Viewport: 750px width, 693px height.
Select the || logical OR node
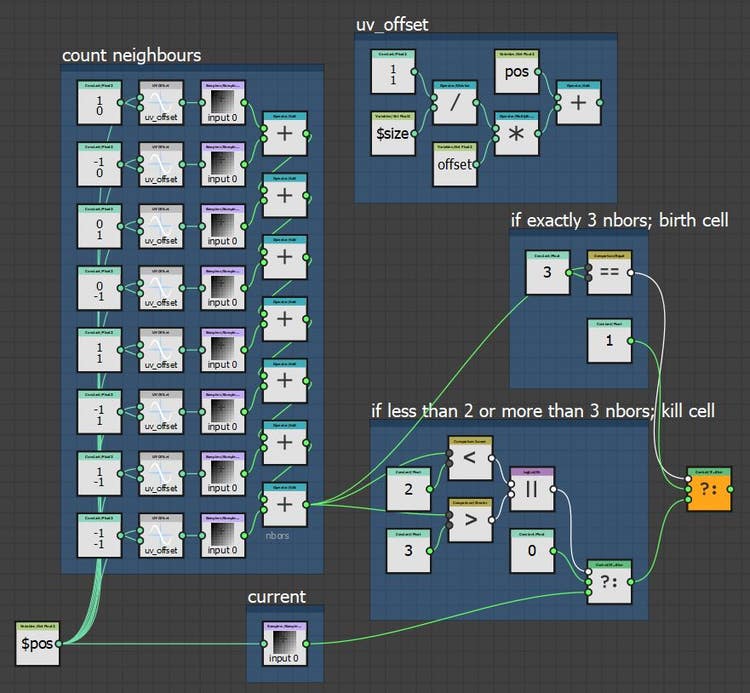click(x=532, y=489)
